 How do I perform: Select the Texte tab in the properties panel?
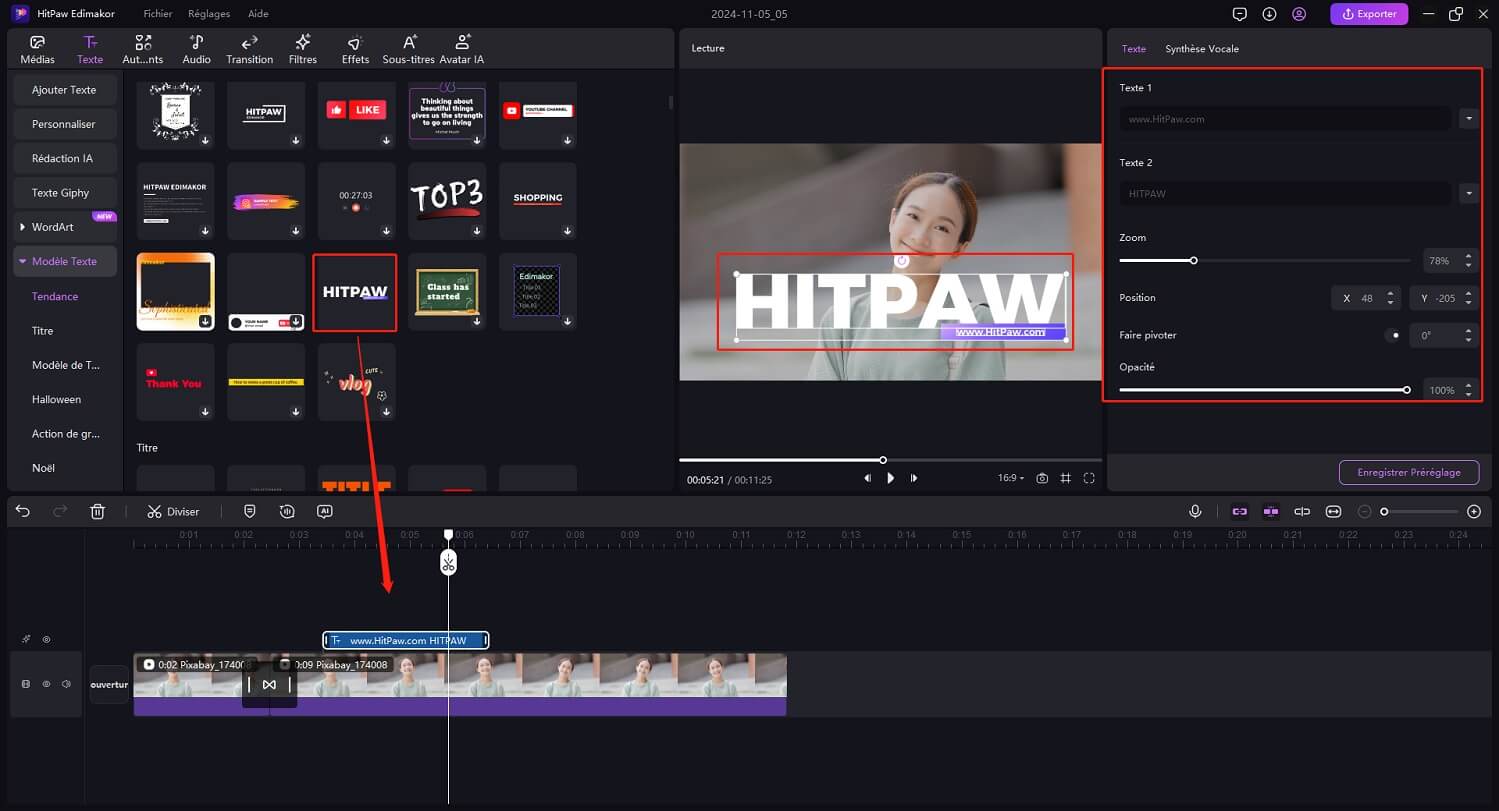(1133, 48)
